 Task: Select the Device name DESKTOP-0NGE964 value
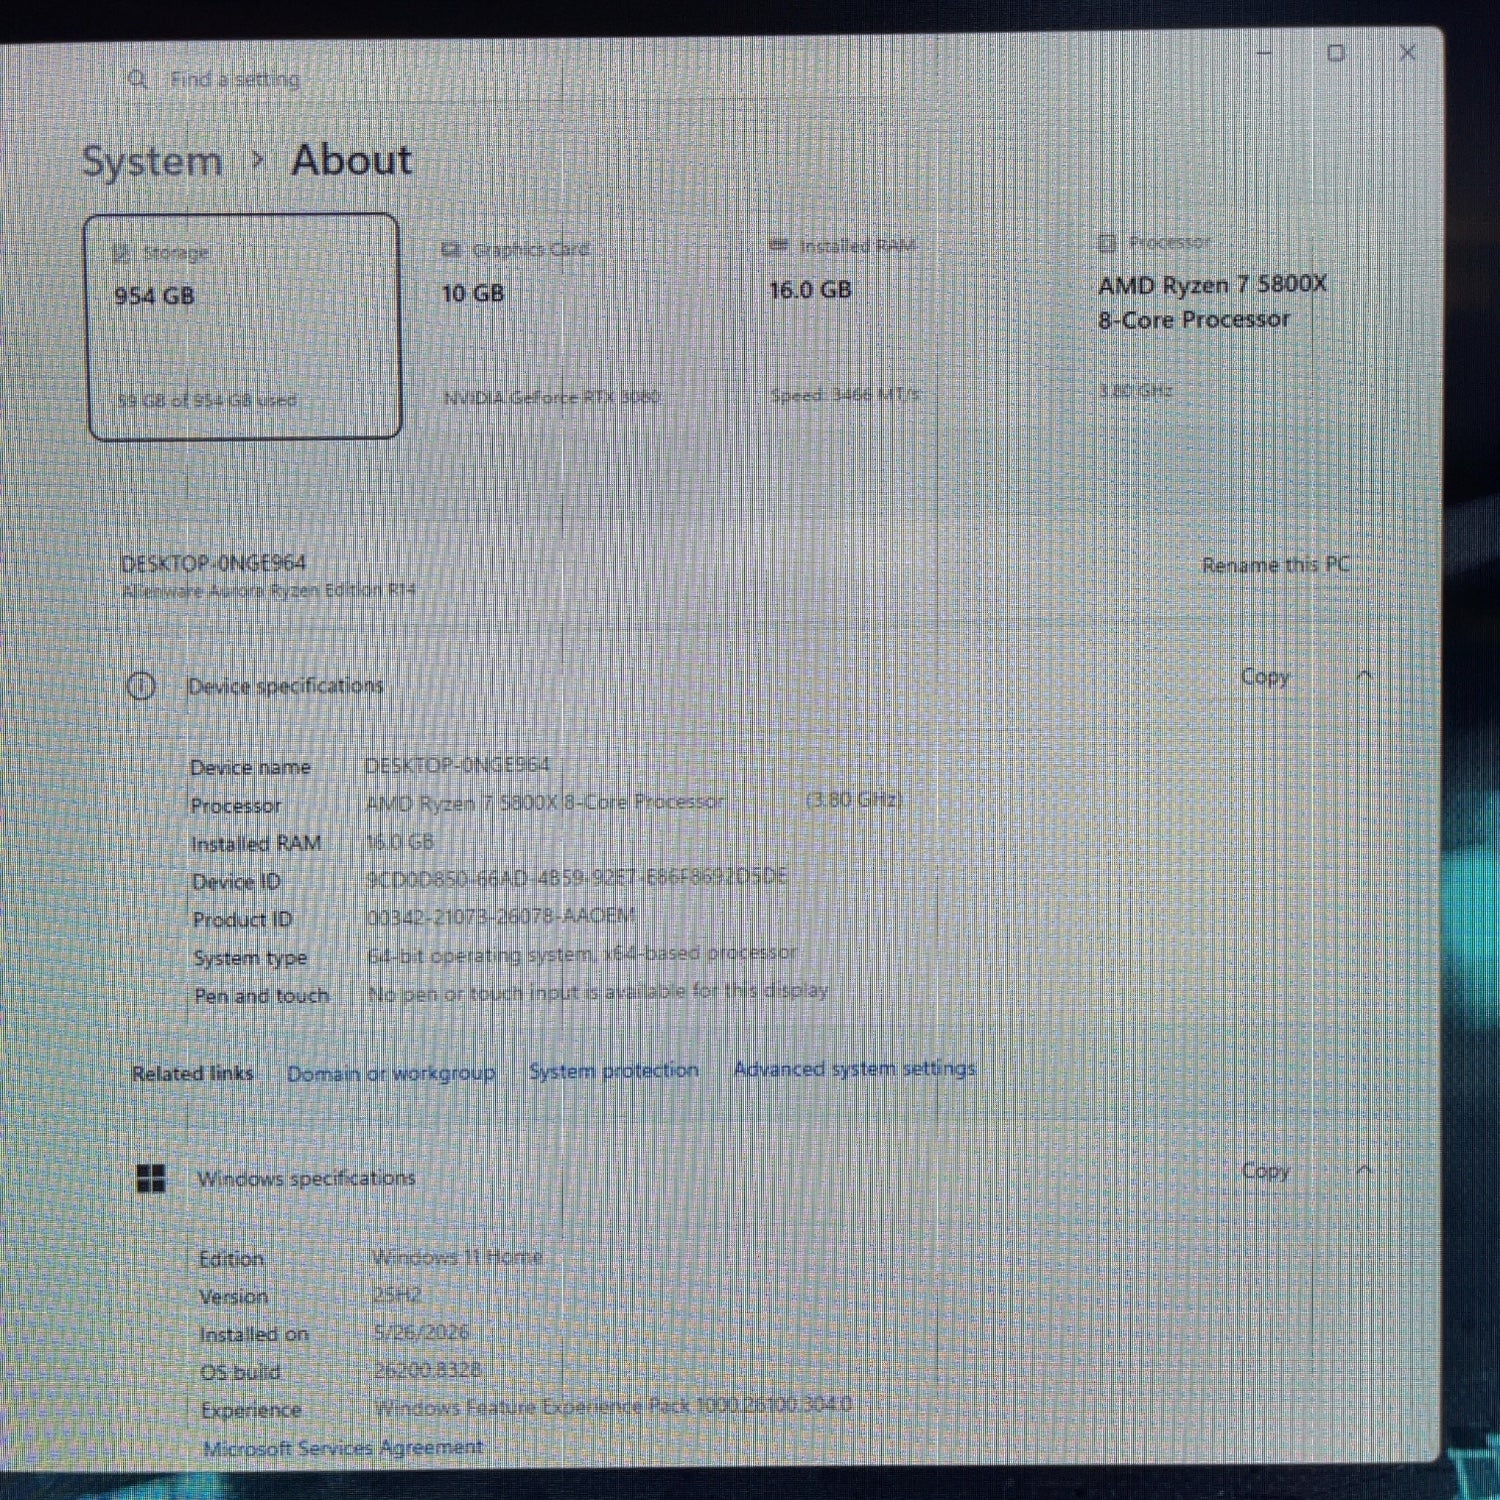457,765
